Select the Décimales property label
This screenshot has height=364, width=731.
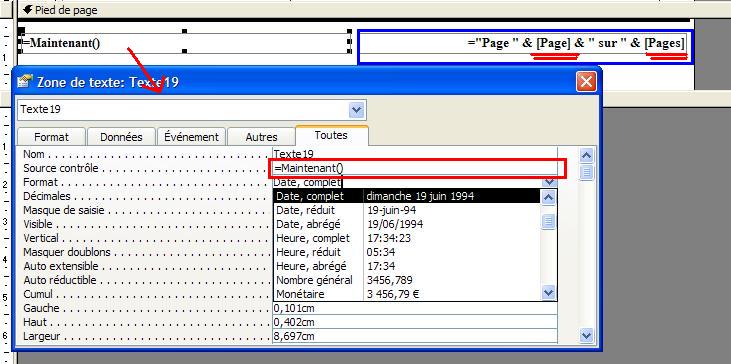click(47, 196)
